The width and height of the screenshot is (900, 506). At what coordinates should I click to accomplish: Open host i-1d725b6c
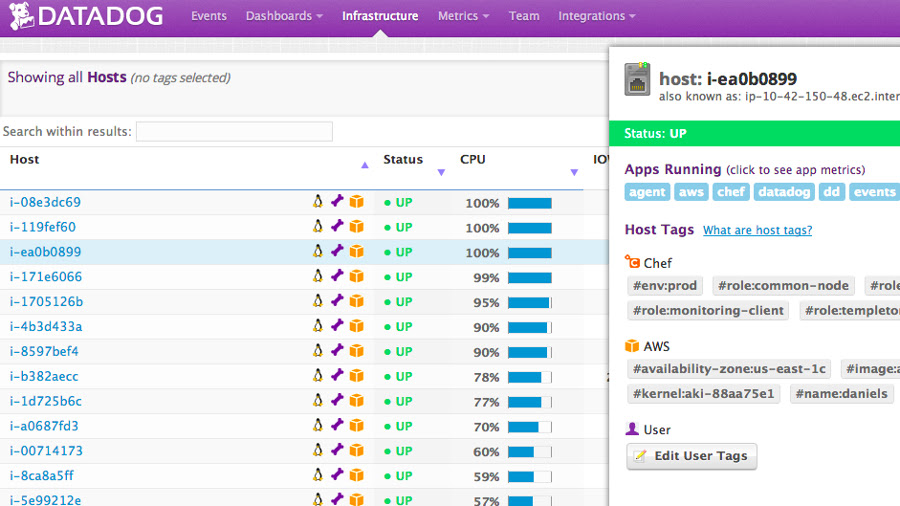[x=46, y=401]
